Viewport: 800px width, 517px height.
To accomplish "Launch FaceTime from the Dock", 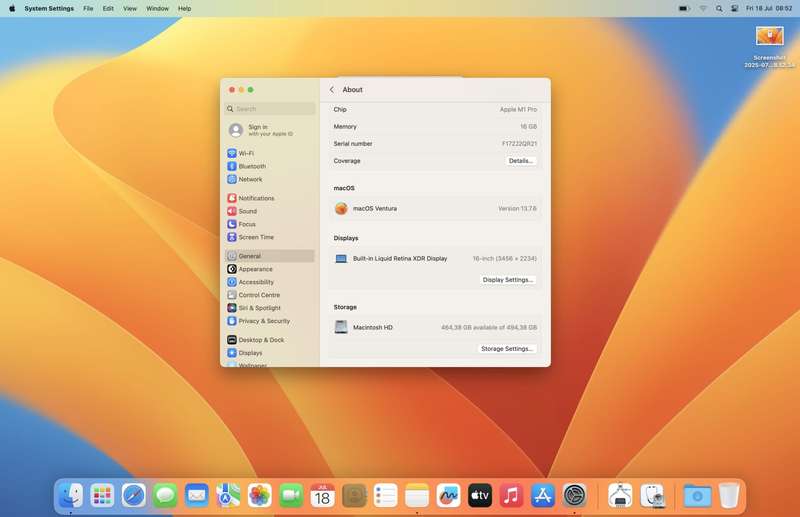I will click(x=291, y=495).
